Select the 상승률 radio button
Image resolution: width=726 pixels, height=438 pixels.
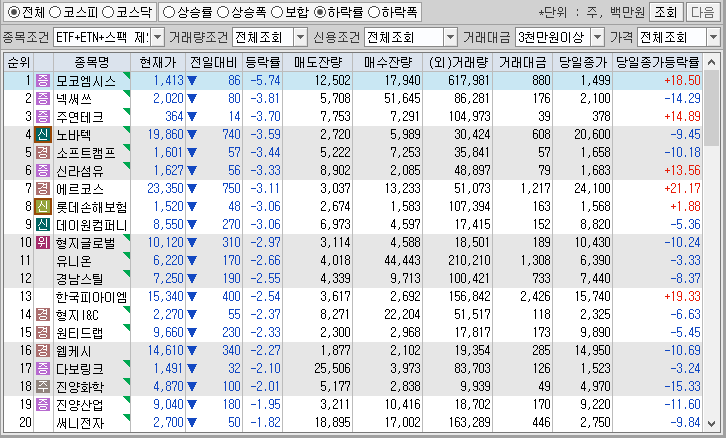[169, 13]
